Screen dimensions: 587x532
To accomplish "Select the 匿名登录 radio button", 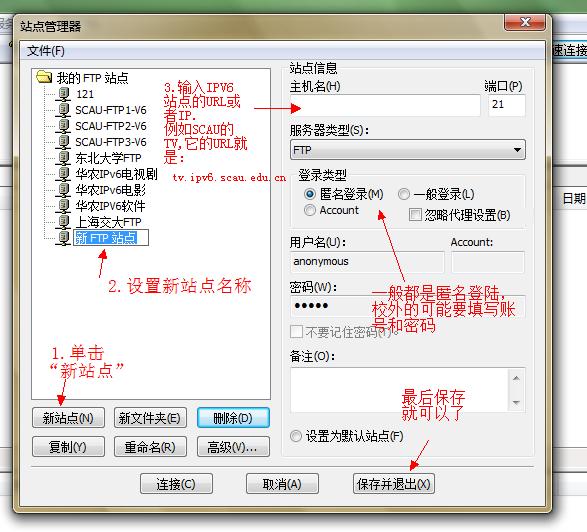I will tap(310, 194).
